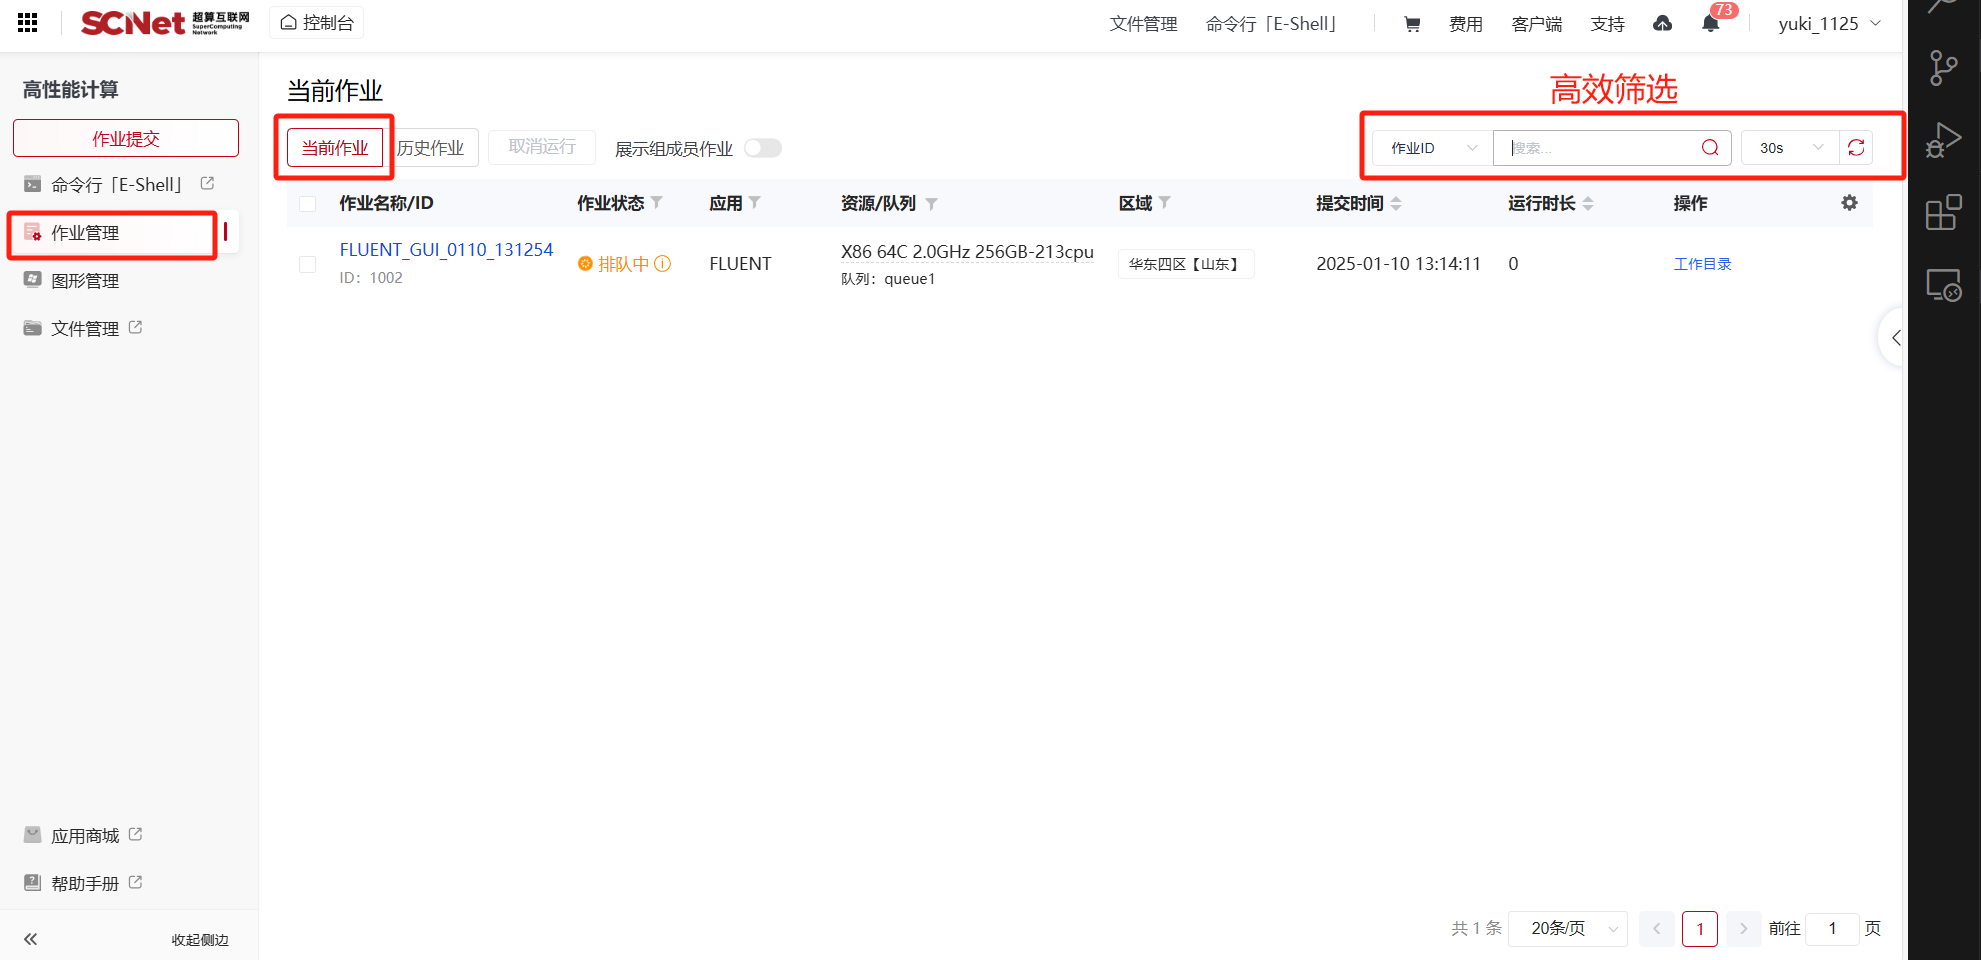Click the shopping cart icon
This screenshot has height=960, width=1981.
pos(1412,24)
